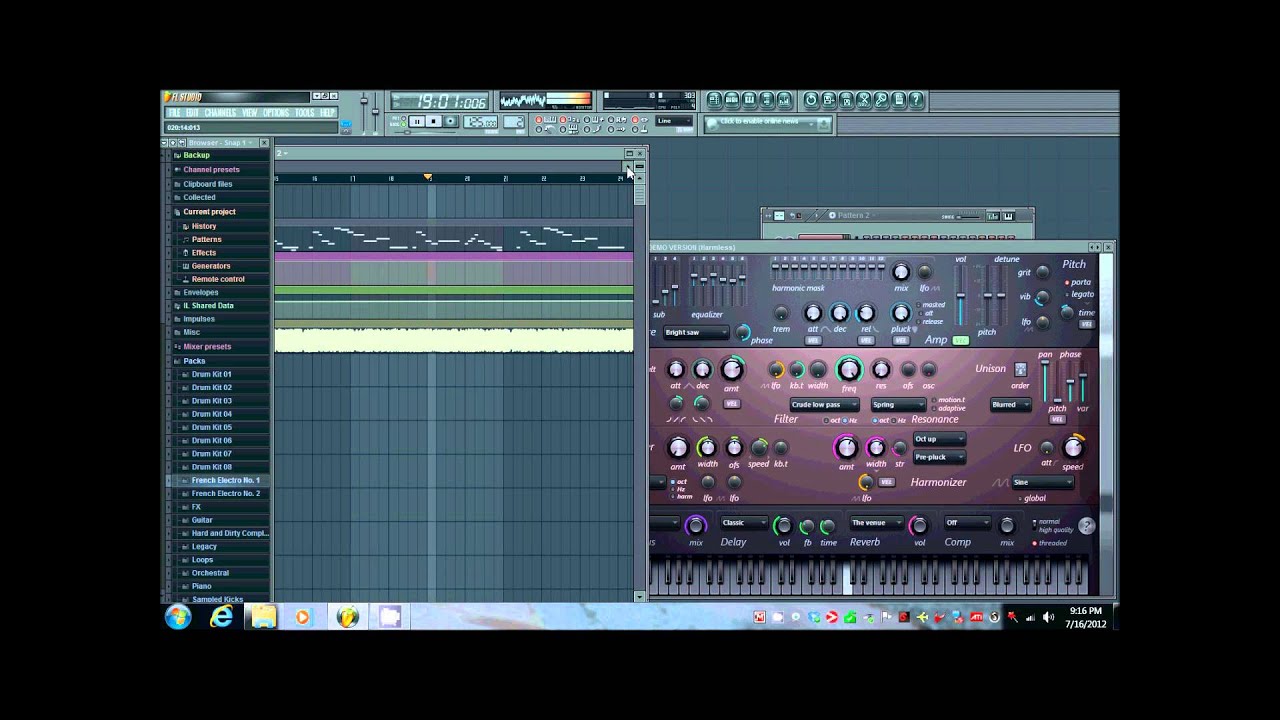The height and width of the screenshot is (720, 1280).
Task: Click the wrench tool icon in top toolbar
Action: tap(881, 100)
